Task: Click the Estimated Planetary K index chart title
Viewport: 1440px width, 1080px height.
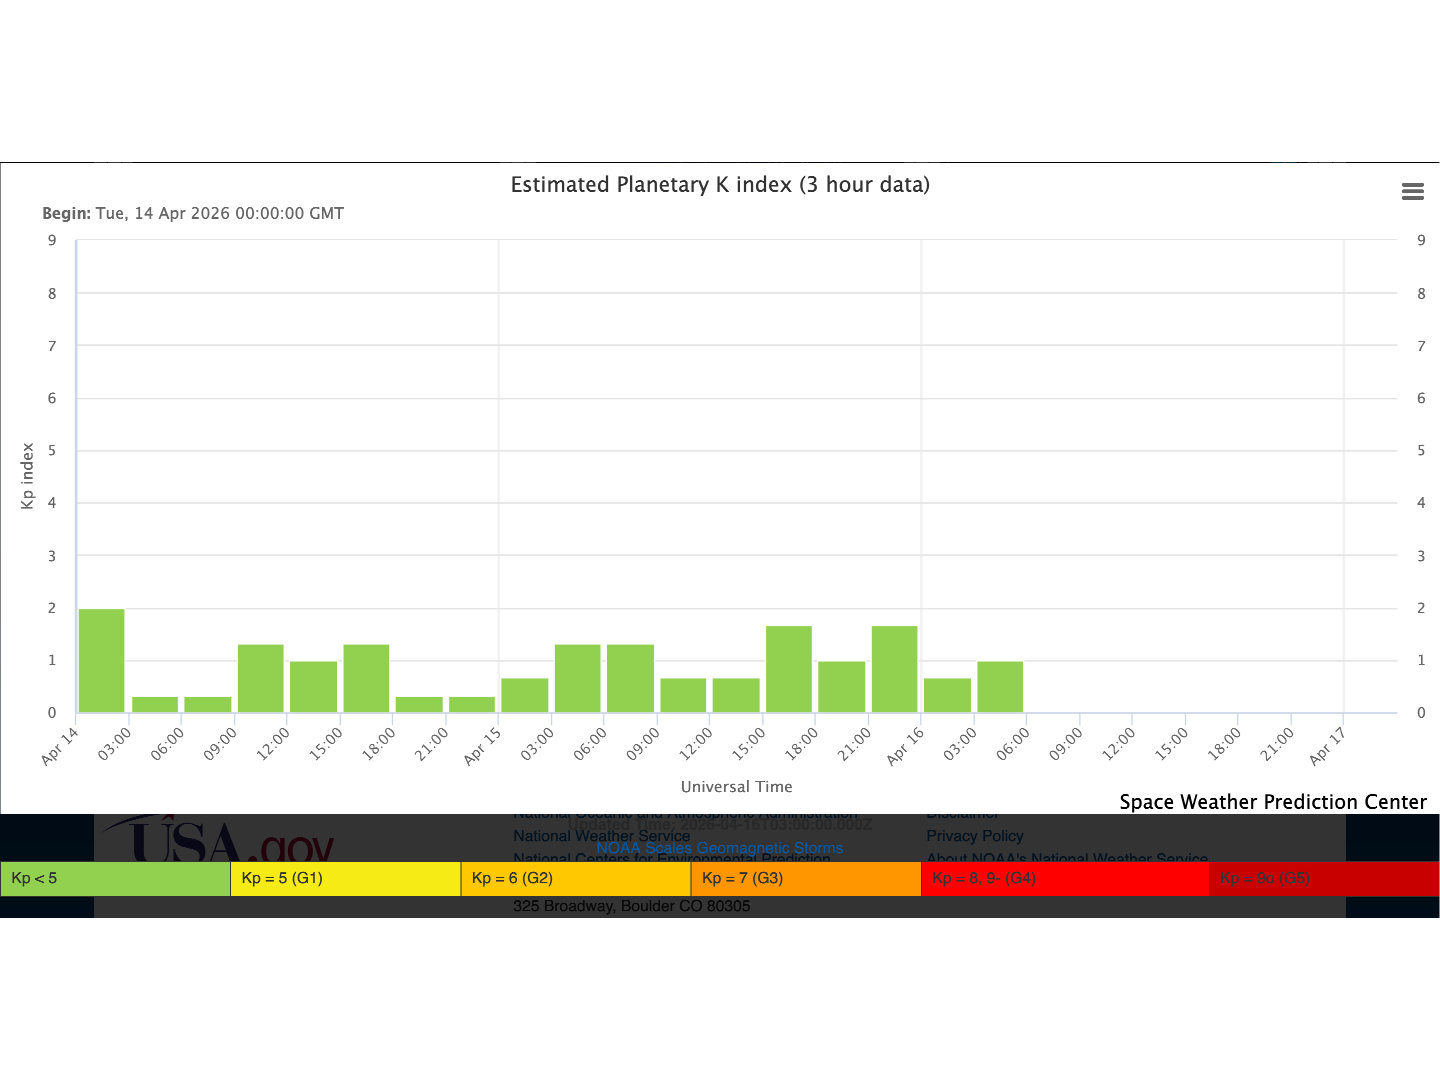Action: (x=720, y=185)
